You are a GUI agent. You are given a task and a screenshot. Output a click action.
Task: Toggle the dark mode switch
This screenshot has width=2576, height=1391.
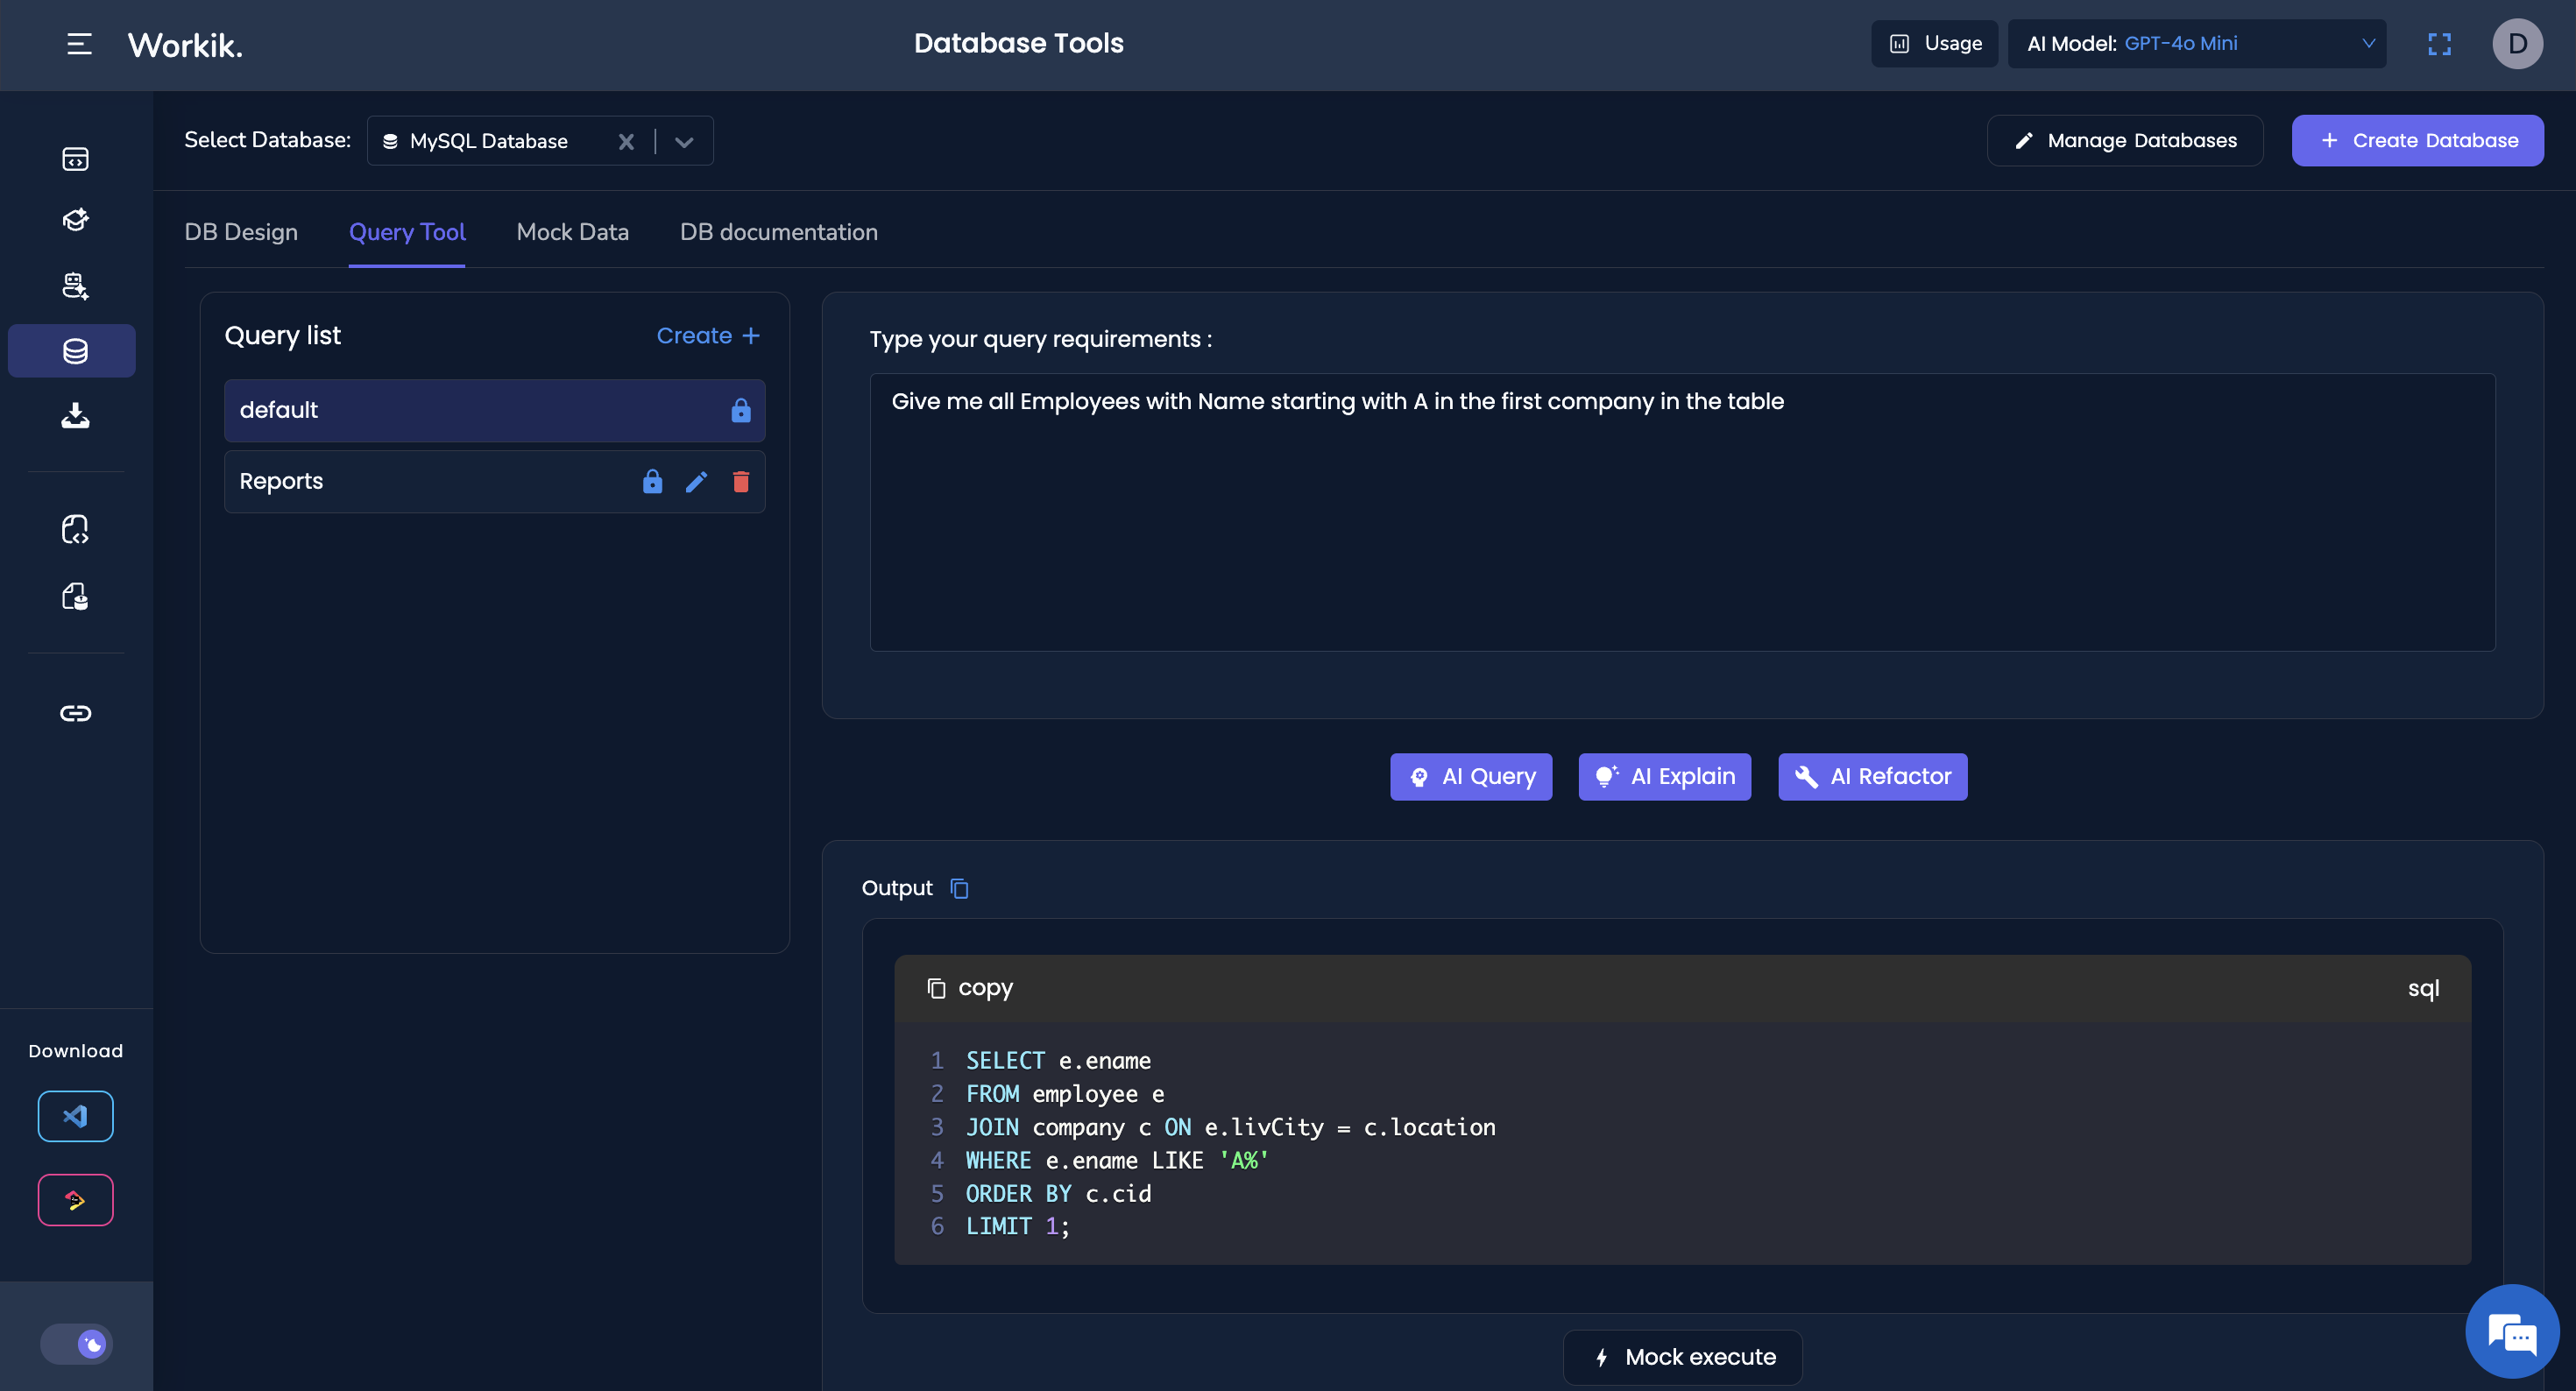tap(77, 1344)
